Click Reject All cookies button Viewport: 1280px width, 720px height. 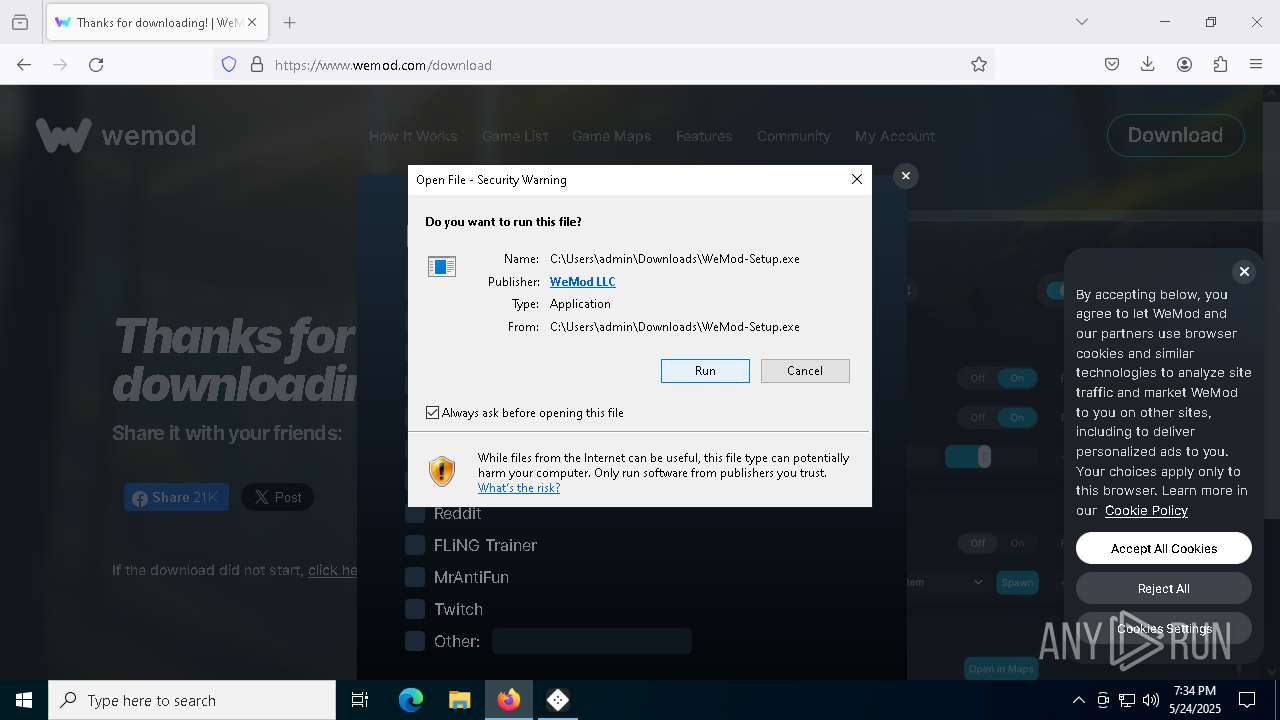click(x=1164, y=588)
